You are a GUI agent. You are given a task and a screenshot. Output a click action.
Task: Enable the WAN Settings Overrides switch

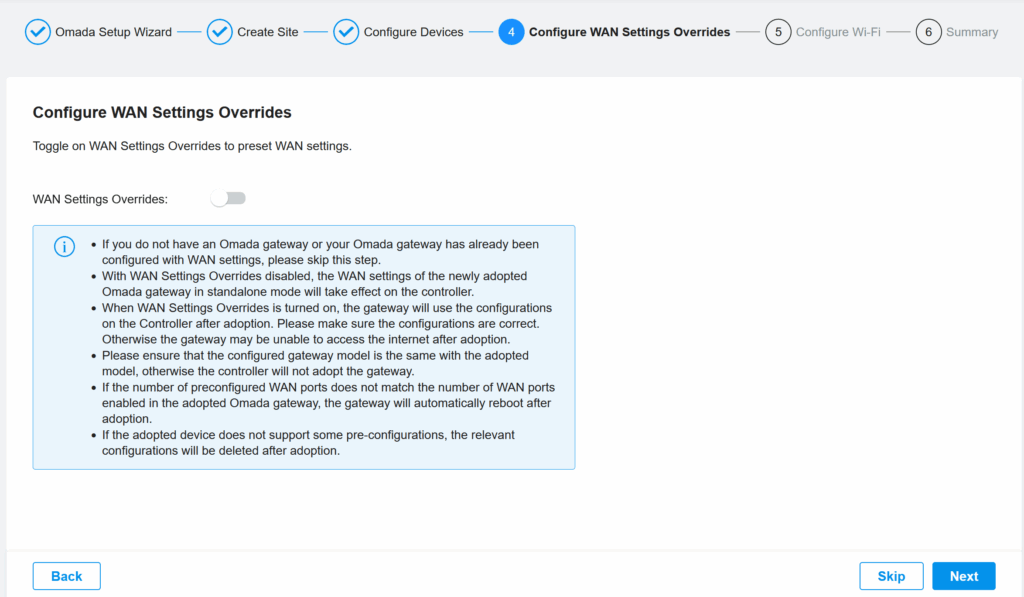(x=228, y=199)
